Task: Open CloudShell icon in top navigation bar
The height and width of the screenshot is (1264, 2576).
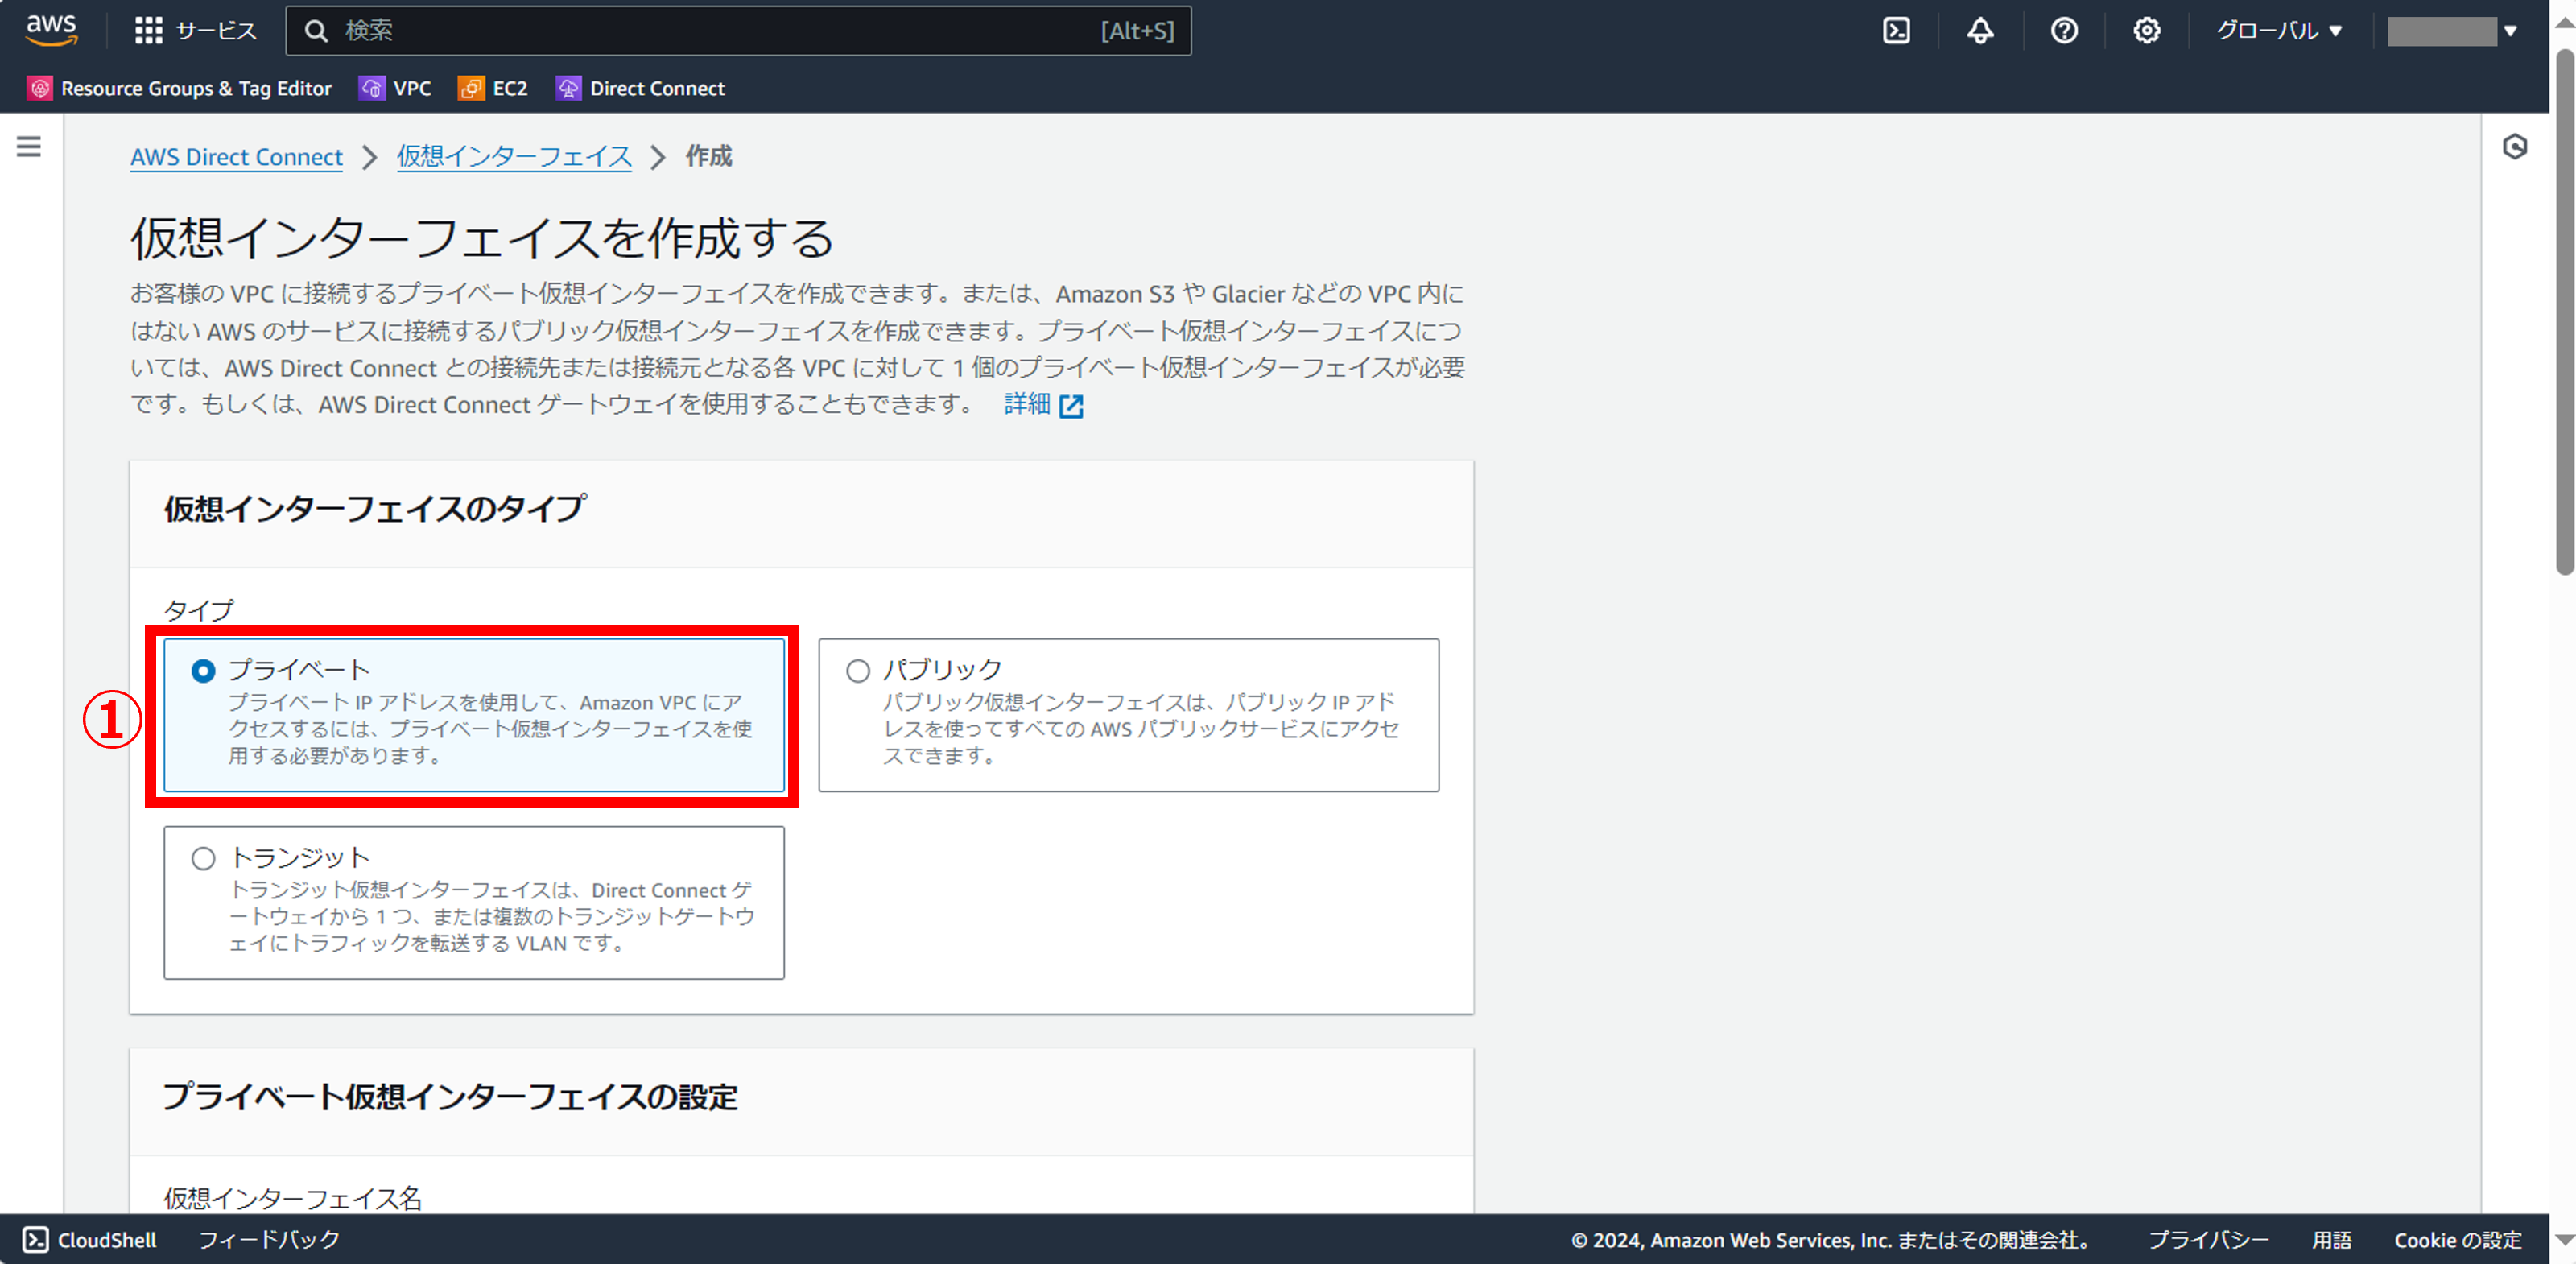Action: click(x=1896, y=31)
